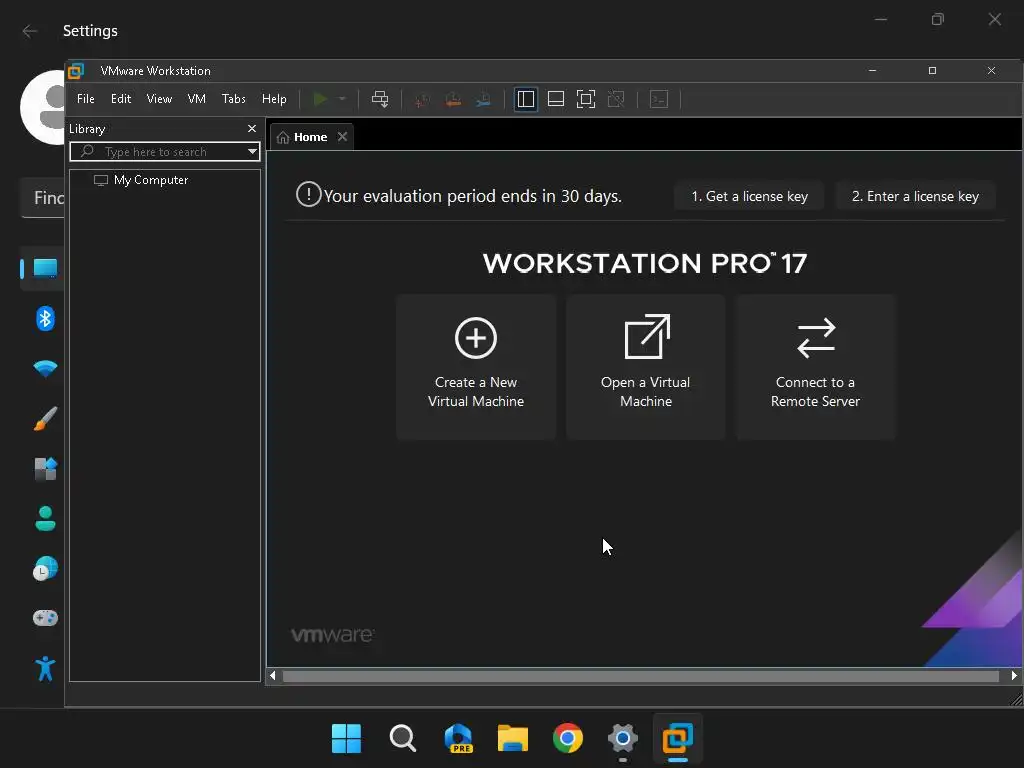The width and height of the screenshot is (1024, 768).
Task: Open Network & internet Wi-Fi icon
Action: tap(45, 368)
